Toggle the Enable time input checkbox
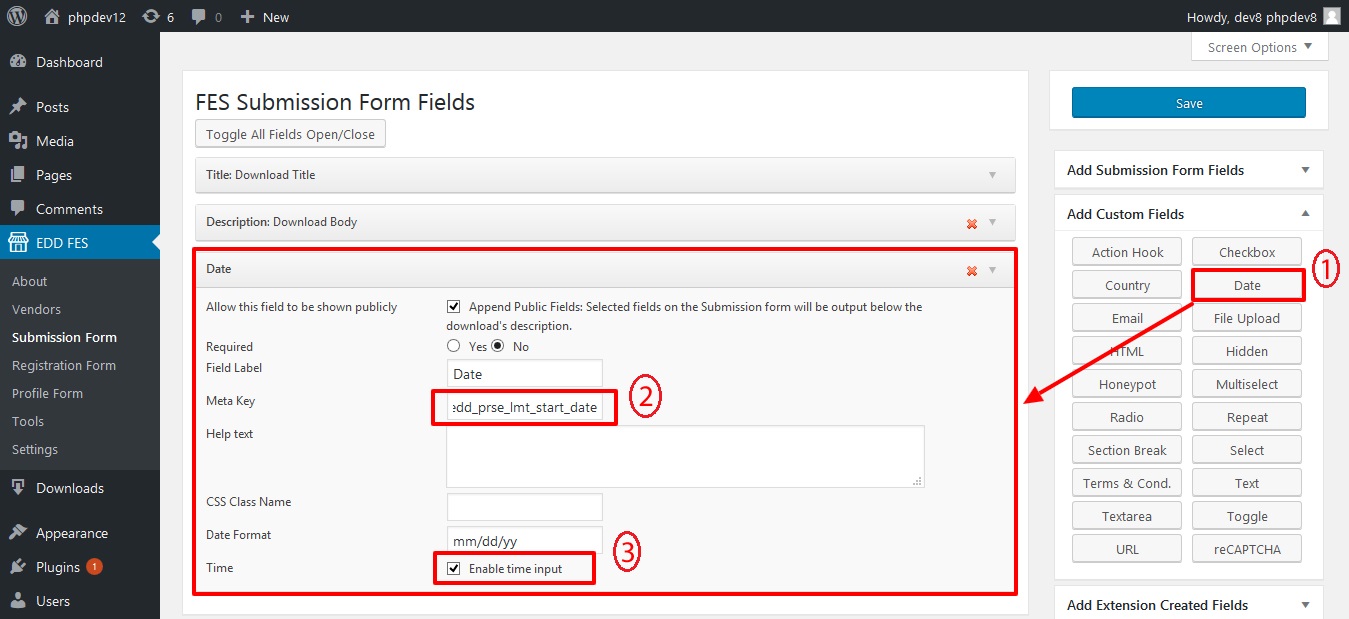This screenshot has width=1349, height=619. [x=454, y=568]
